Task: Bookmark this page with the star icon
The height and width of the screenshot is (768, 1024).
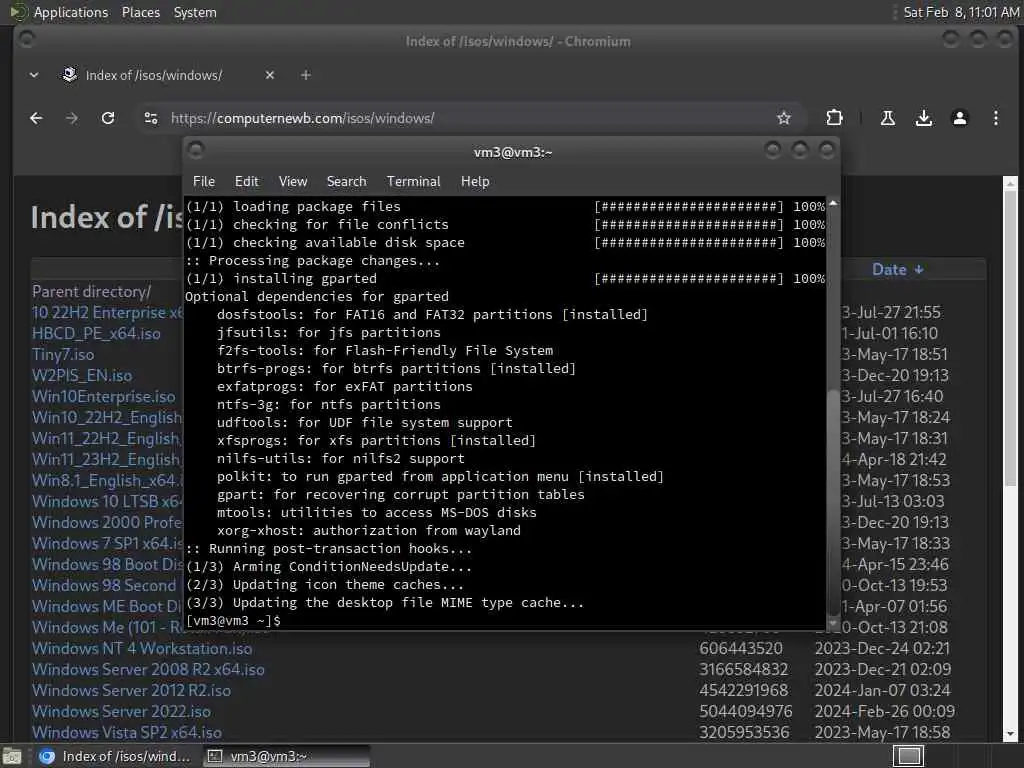Action: click(x=784, y=118)
